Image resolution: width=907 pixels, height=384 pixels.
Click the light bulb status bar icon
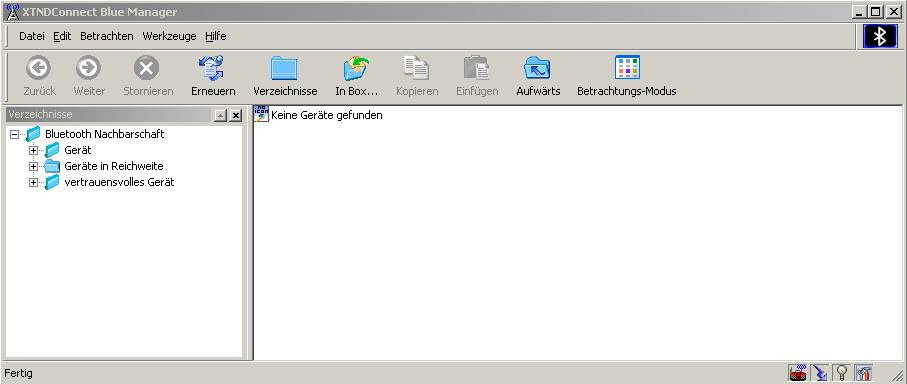point(841,372)
